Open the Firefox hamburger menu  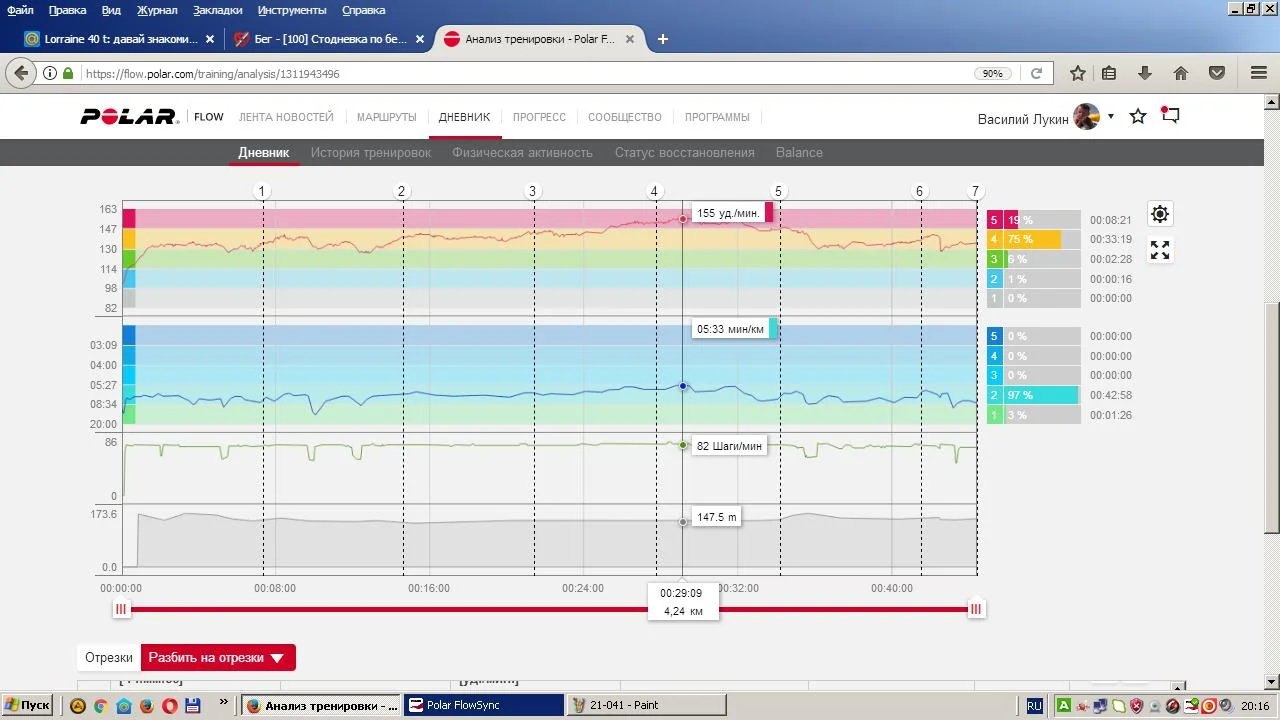pyautogui.click(x=1259, y=73)
